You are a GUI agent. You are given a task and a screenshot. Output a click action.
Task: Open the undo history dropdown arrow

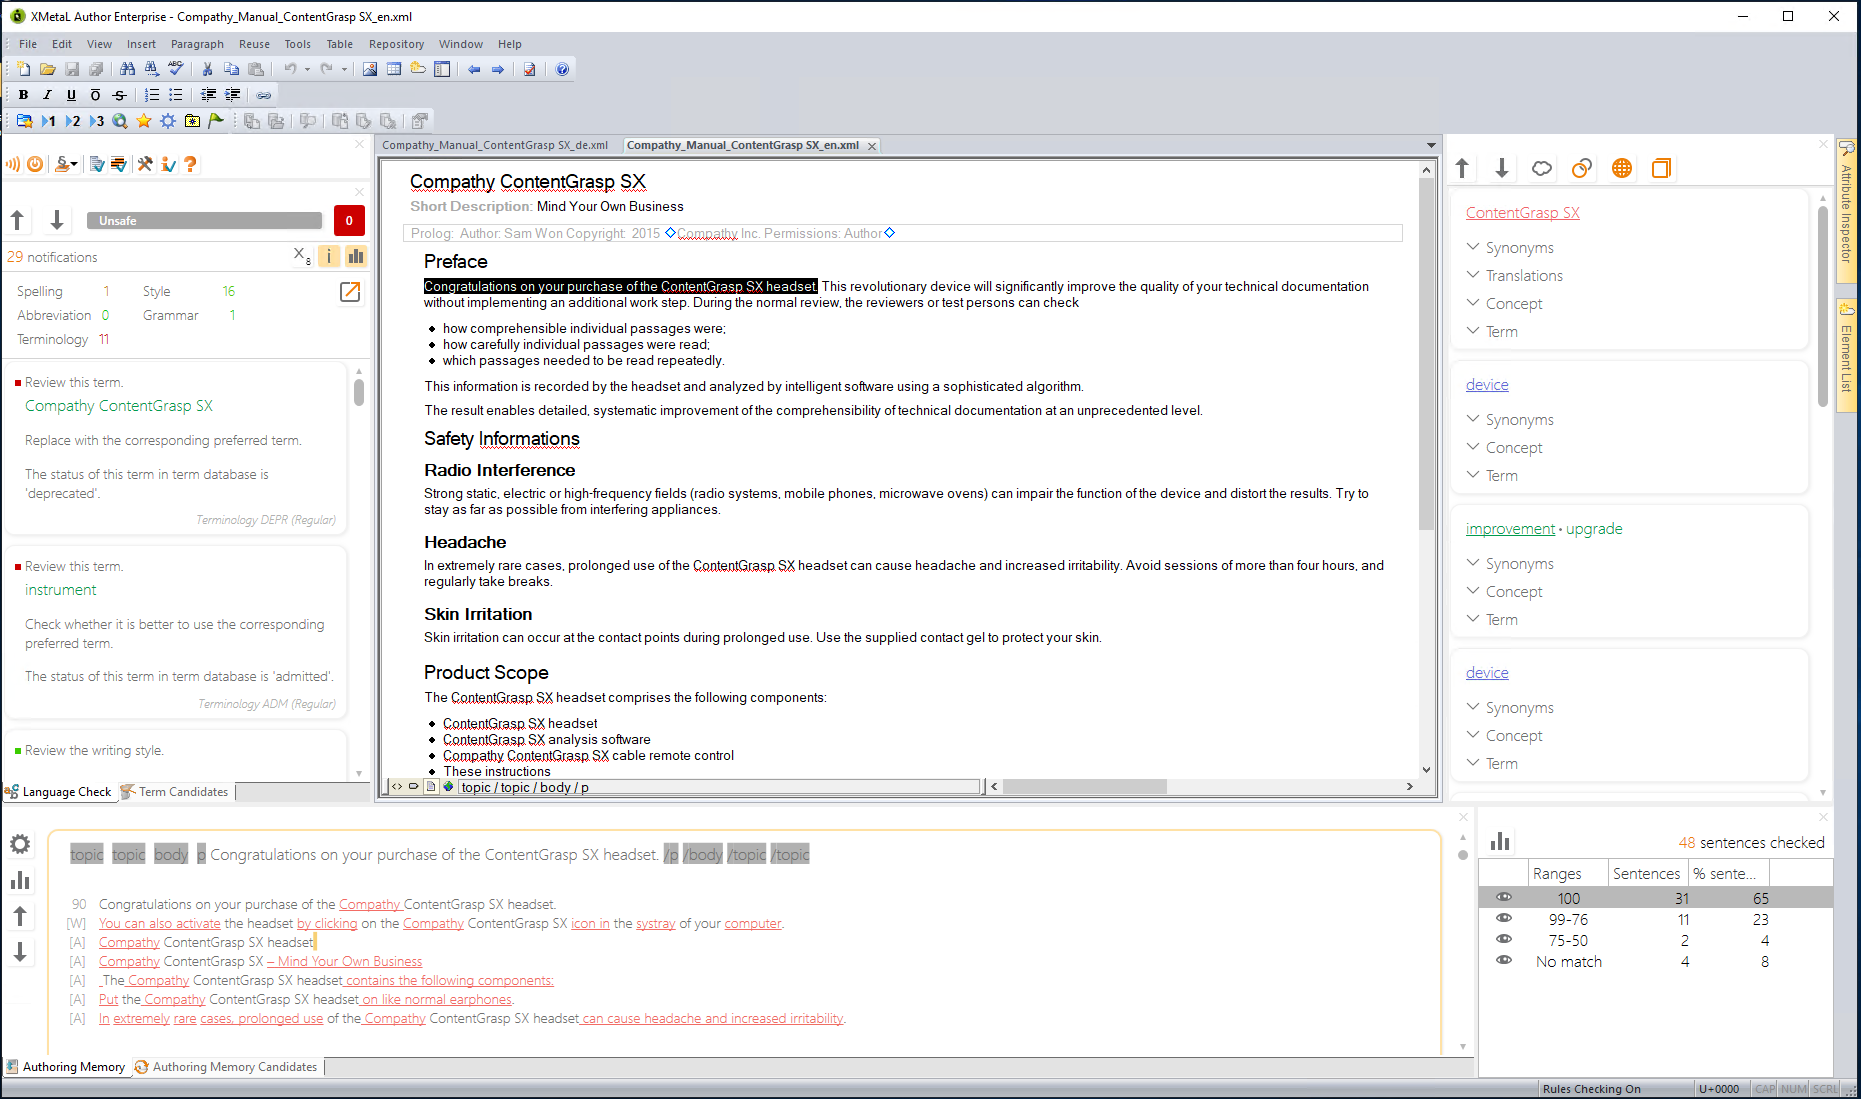(x=307, y=69)
